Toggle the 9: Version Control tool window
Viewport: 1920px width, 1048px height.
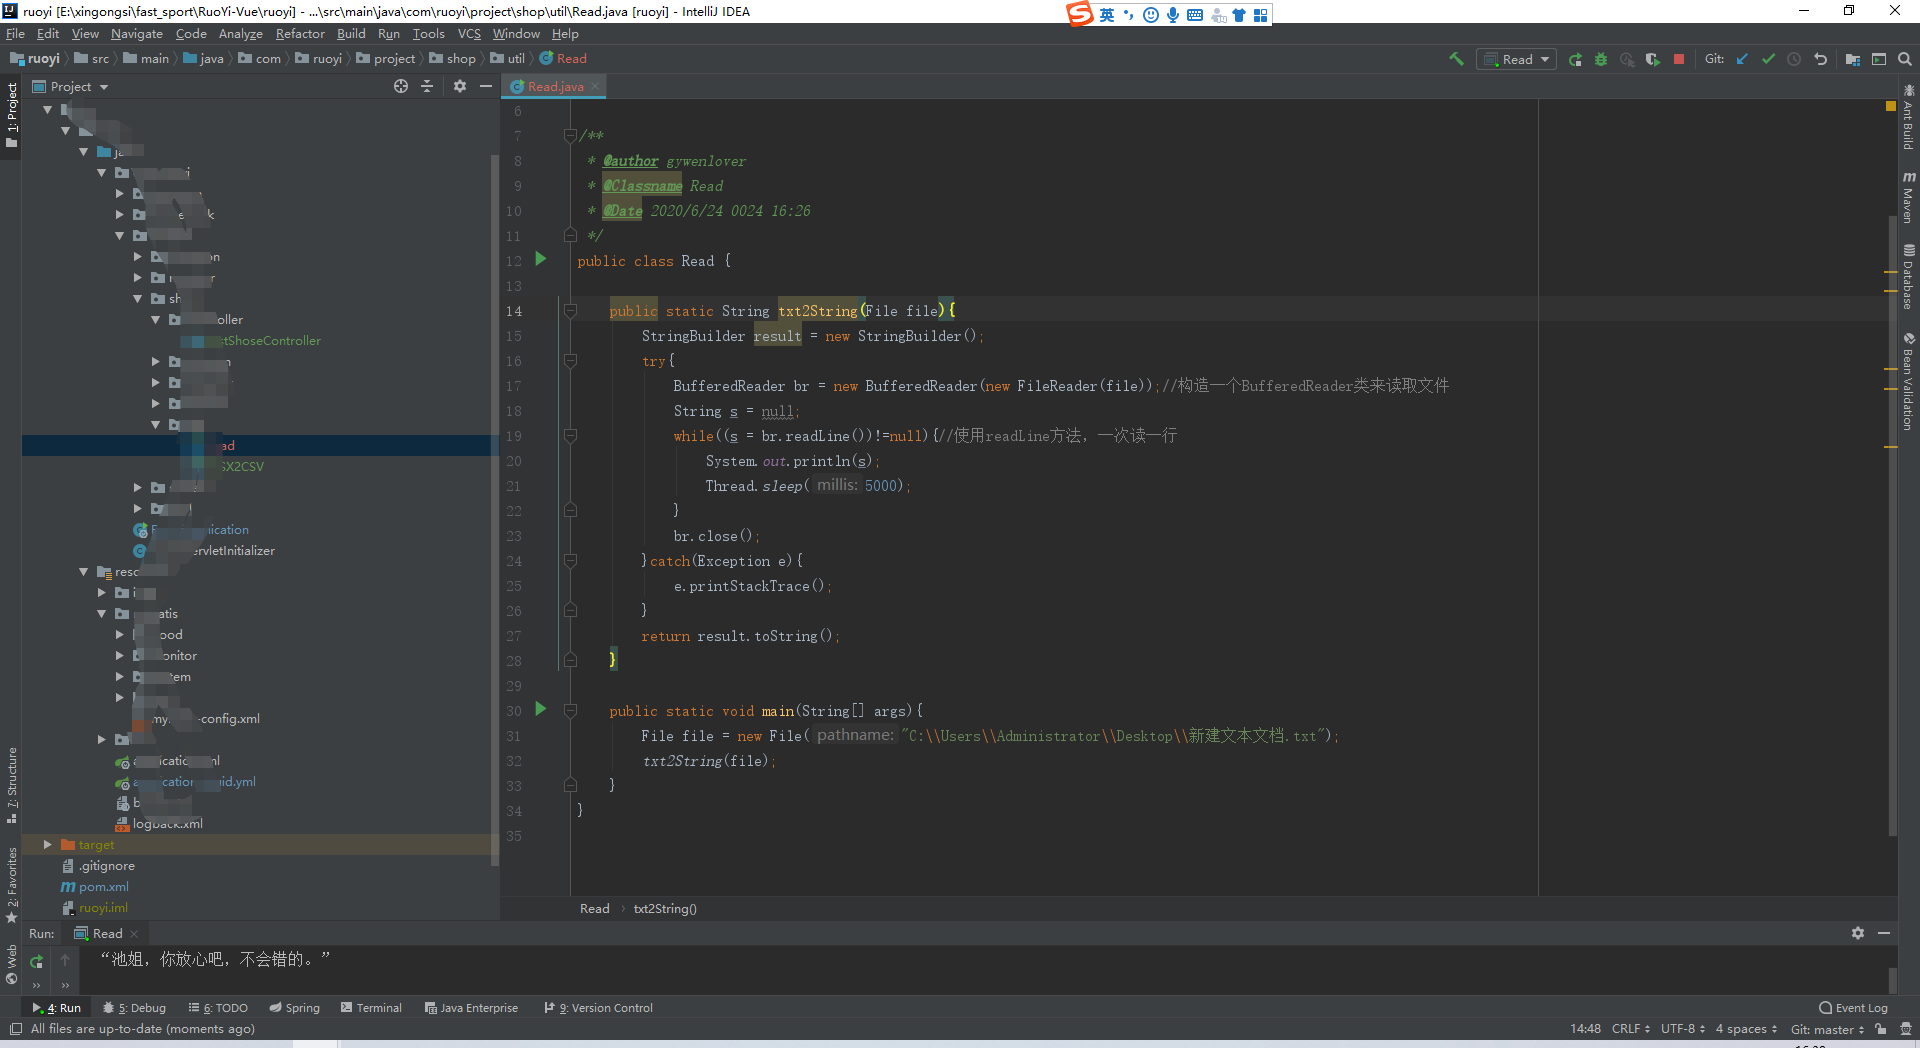598,1008
